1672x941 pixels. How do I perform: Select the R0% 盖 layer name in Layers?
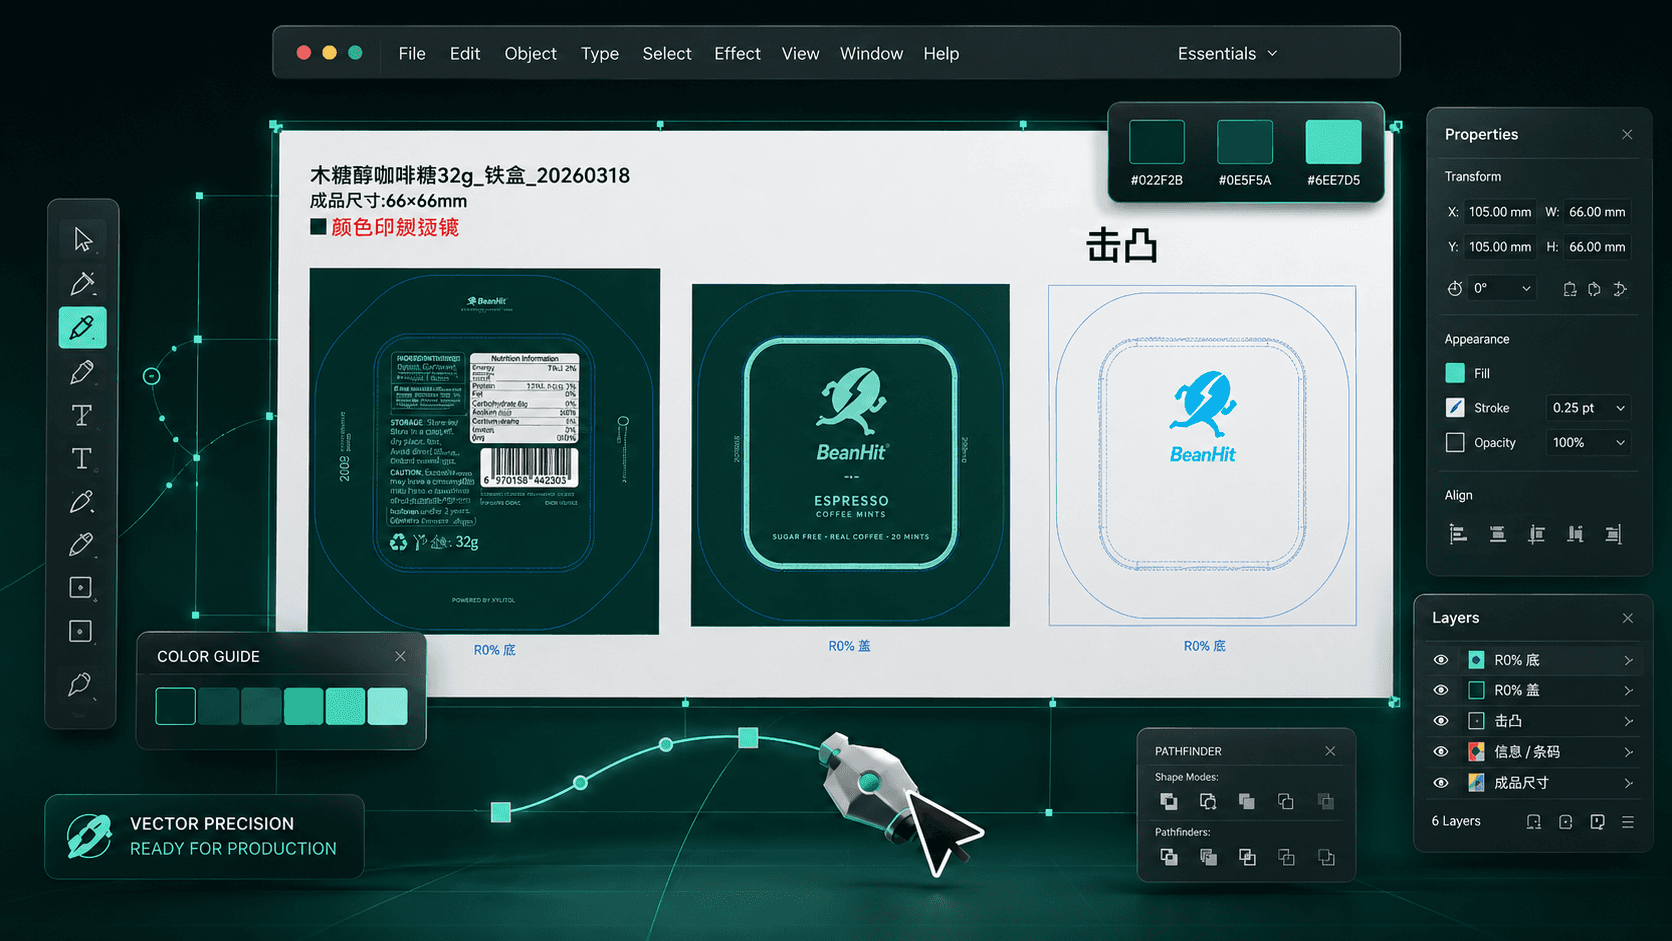coord(1517,690)
